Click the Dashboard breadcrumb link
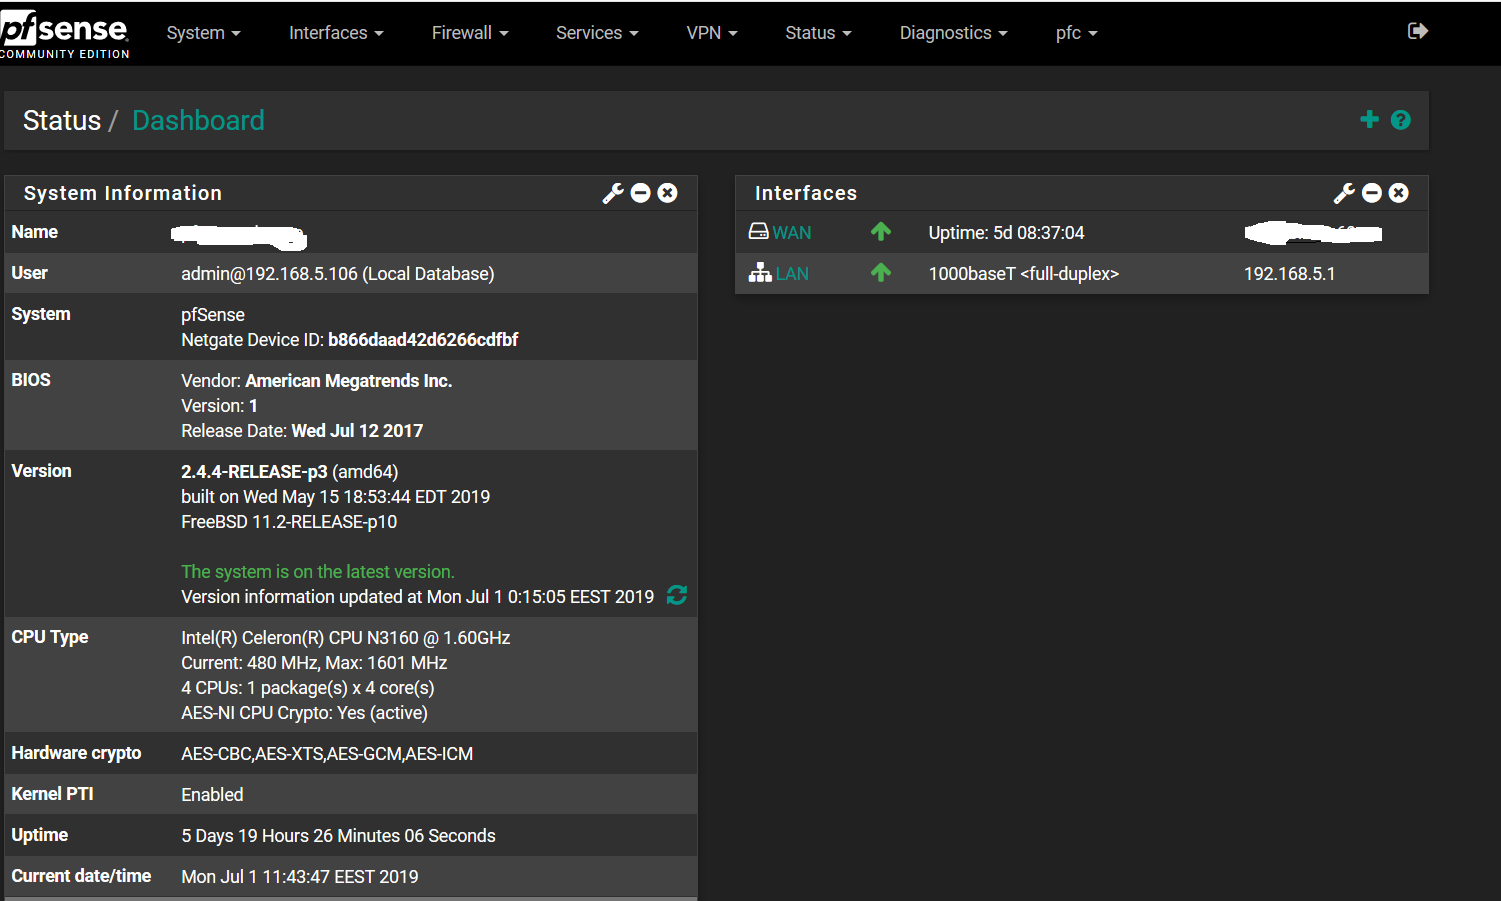 coord(198,120)
